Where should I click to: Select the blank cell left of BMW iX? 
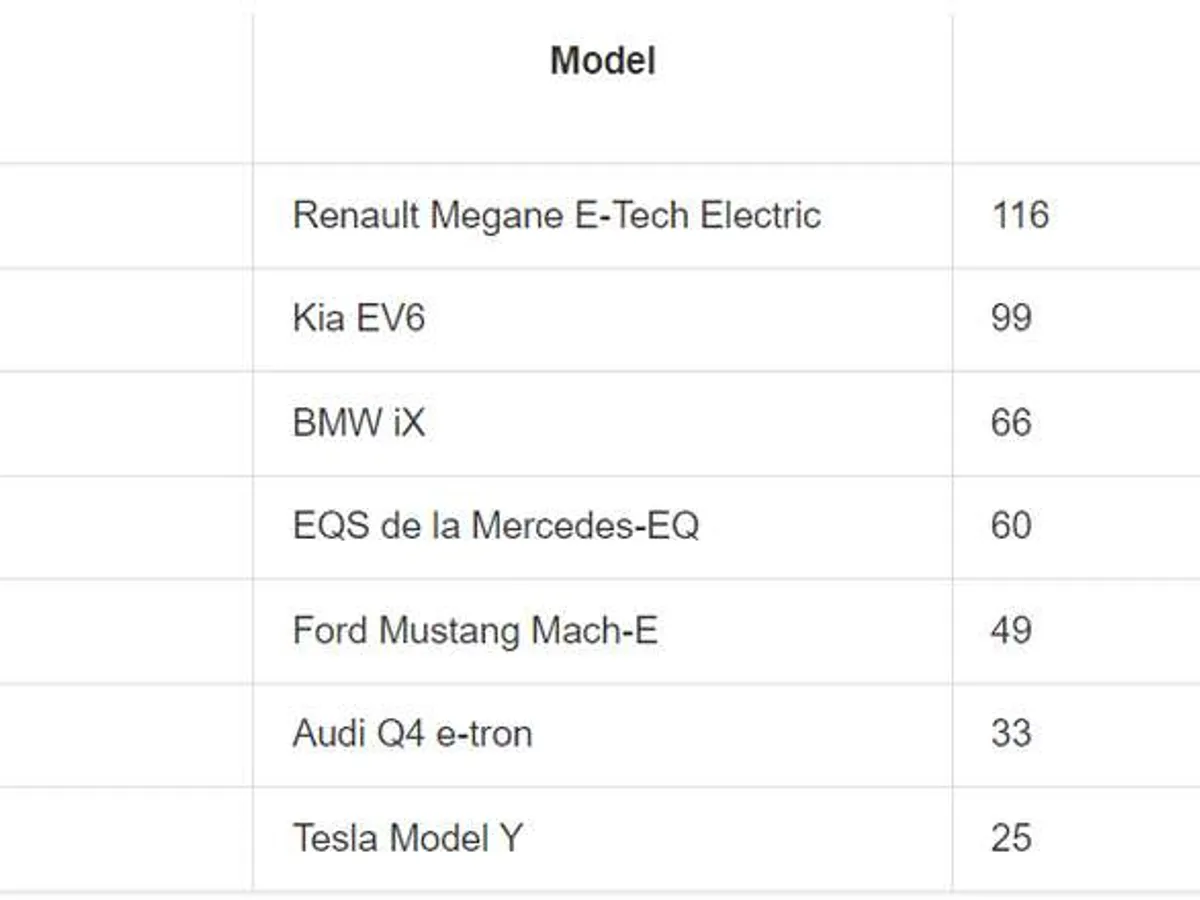pyautogui.click(x=125, y=423)
